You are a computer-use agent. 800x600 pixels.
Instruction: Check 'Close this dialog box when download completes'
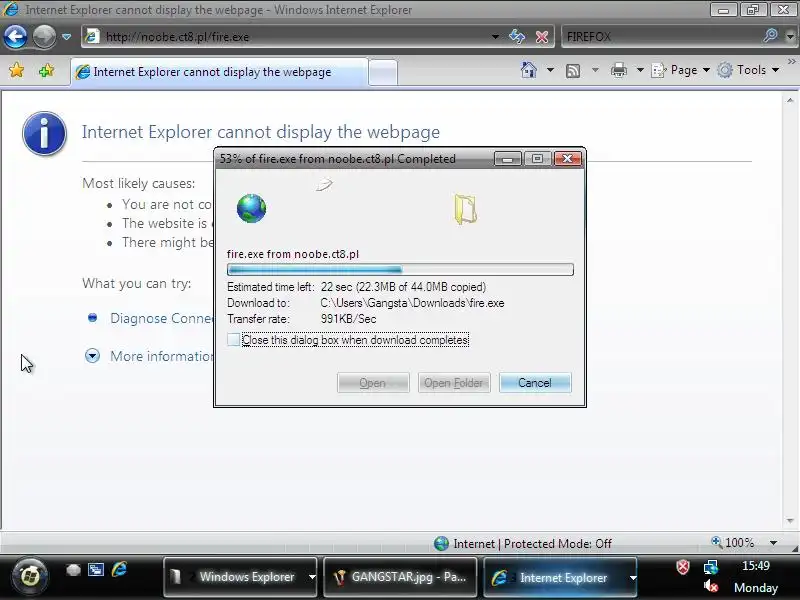233,340
